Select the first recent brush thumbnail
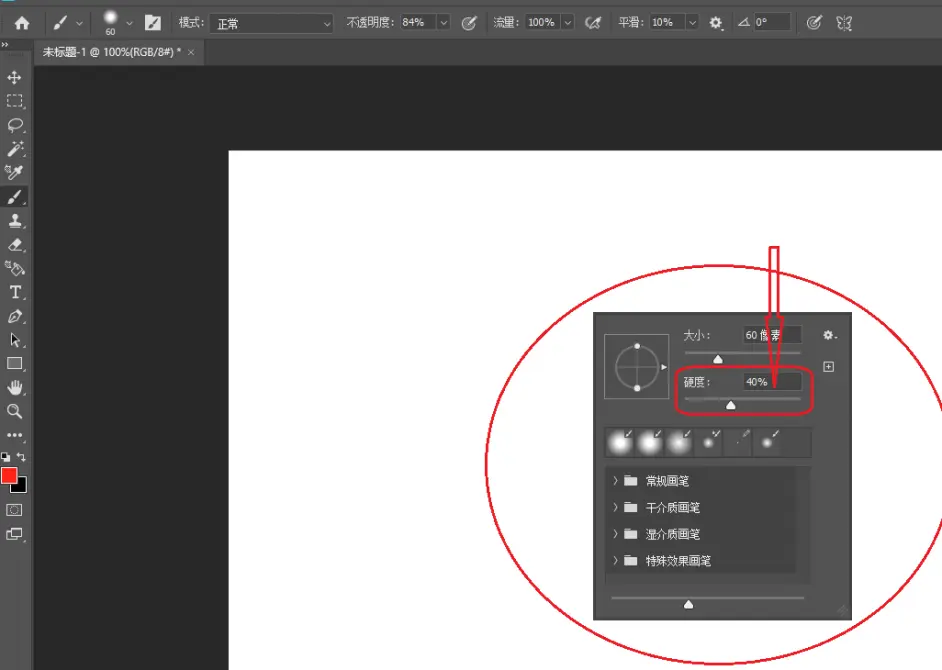The image size is (942, 670). (620, 442)
